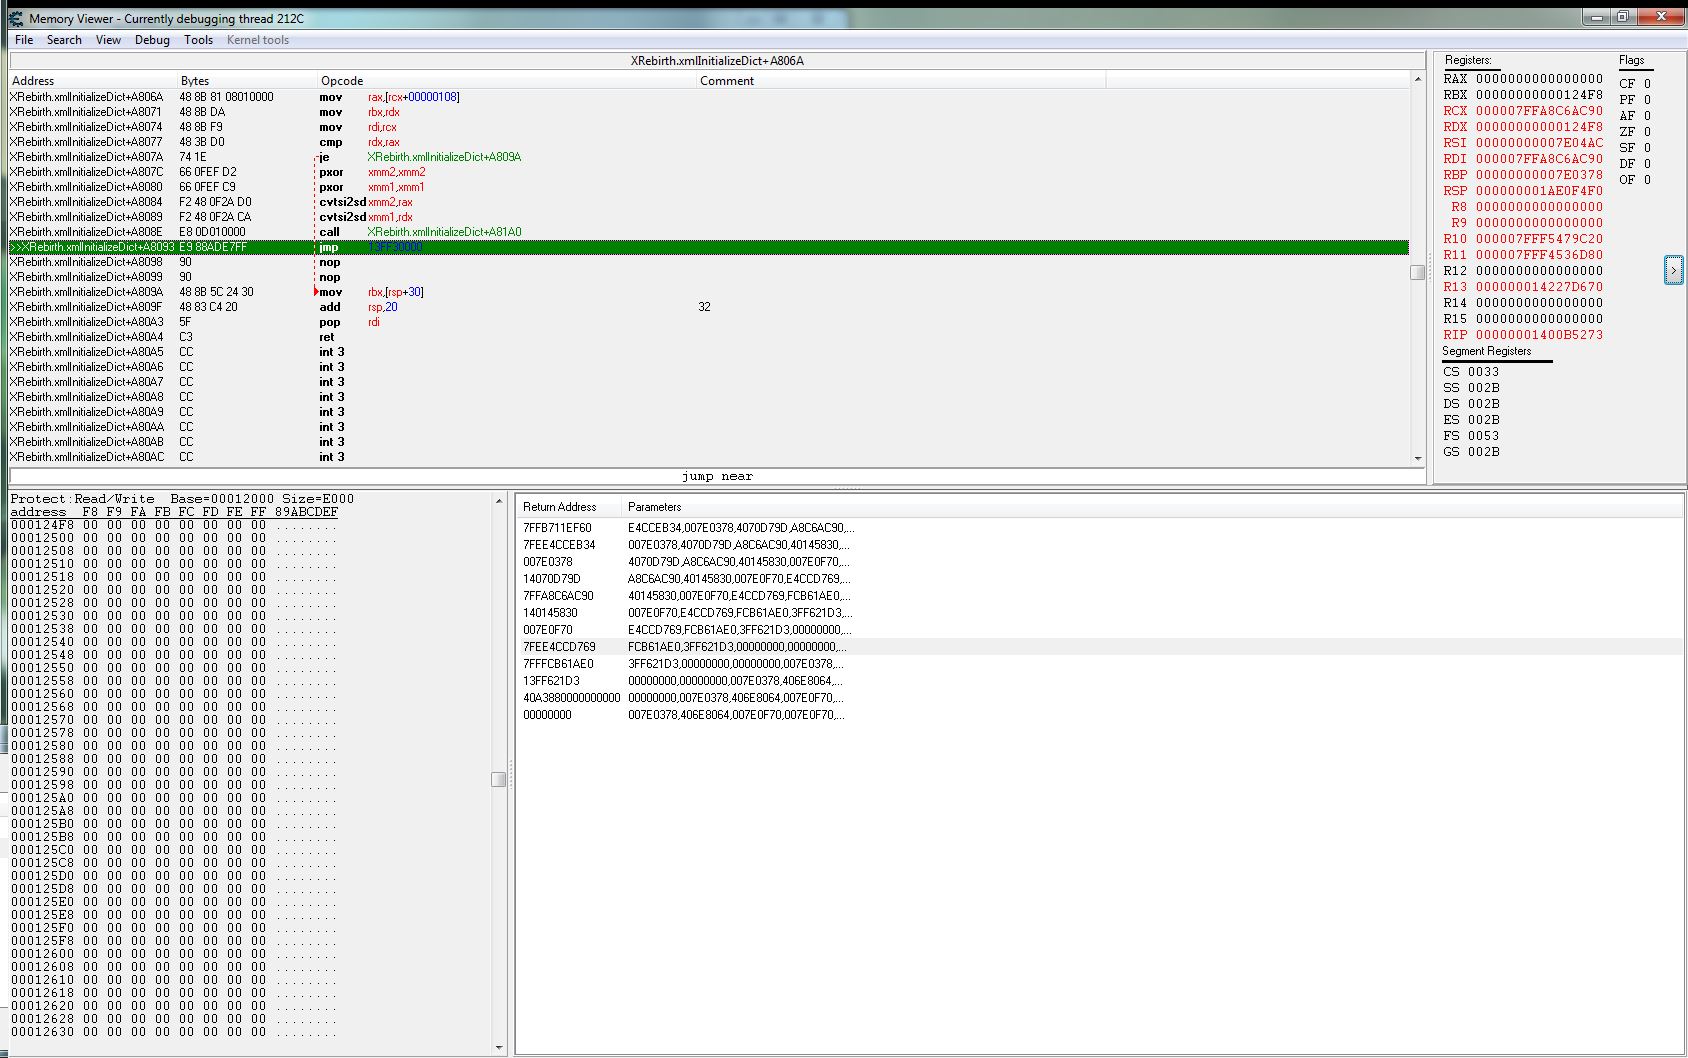Click the hex dump scroll up arrow

click(x=499, y=500)
